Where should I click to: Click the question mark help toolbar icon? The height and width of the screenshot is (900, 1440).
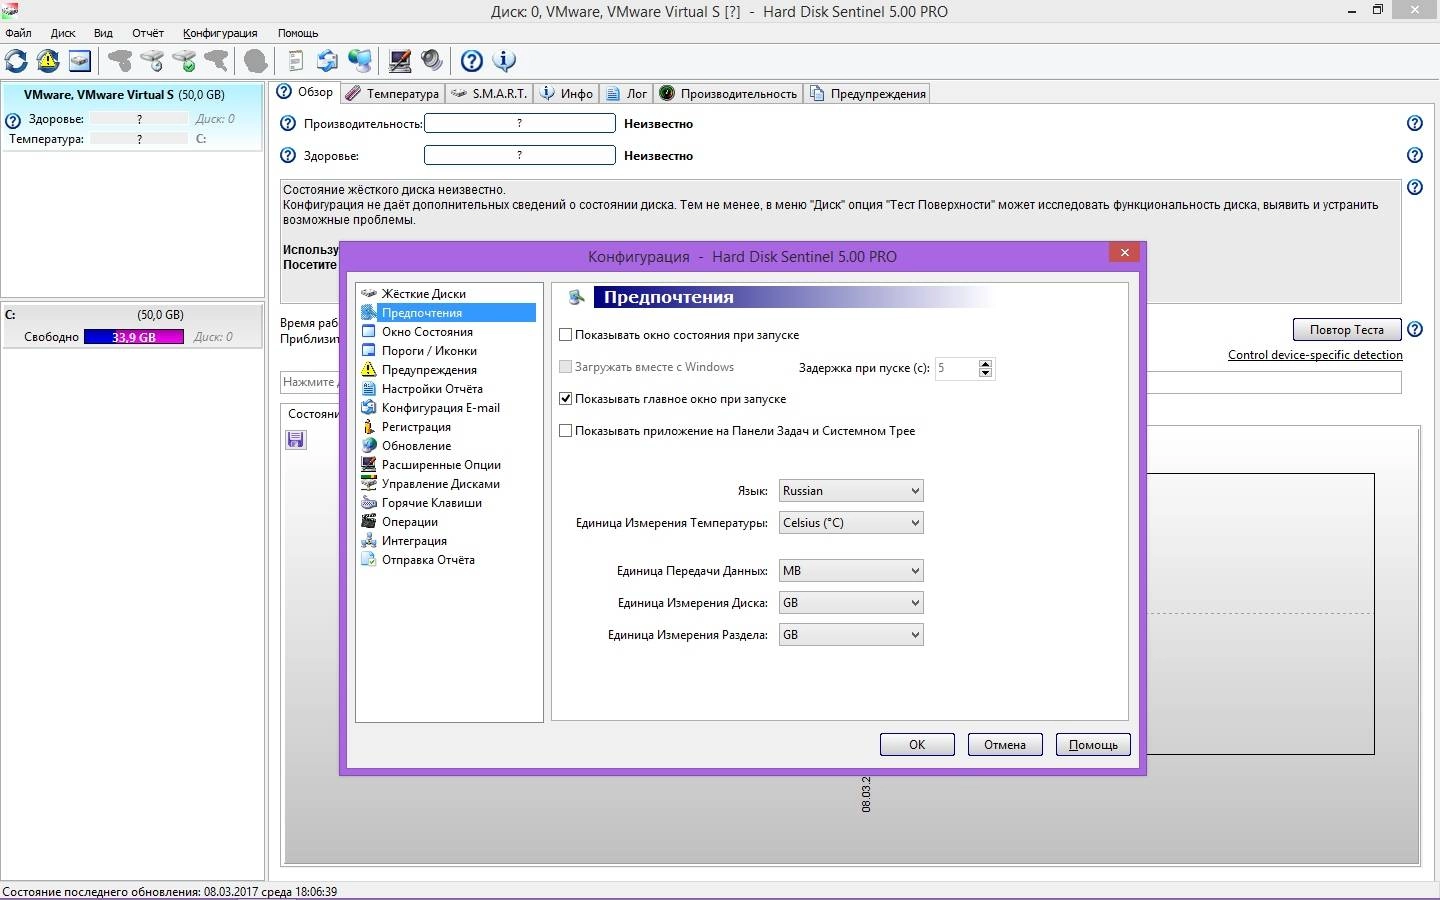pyautogui.click(x=472, y=61)
